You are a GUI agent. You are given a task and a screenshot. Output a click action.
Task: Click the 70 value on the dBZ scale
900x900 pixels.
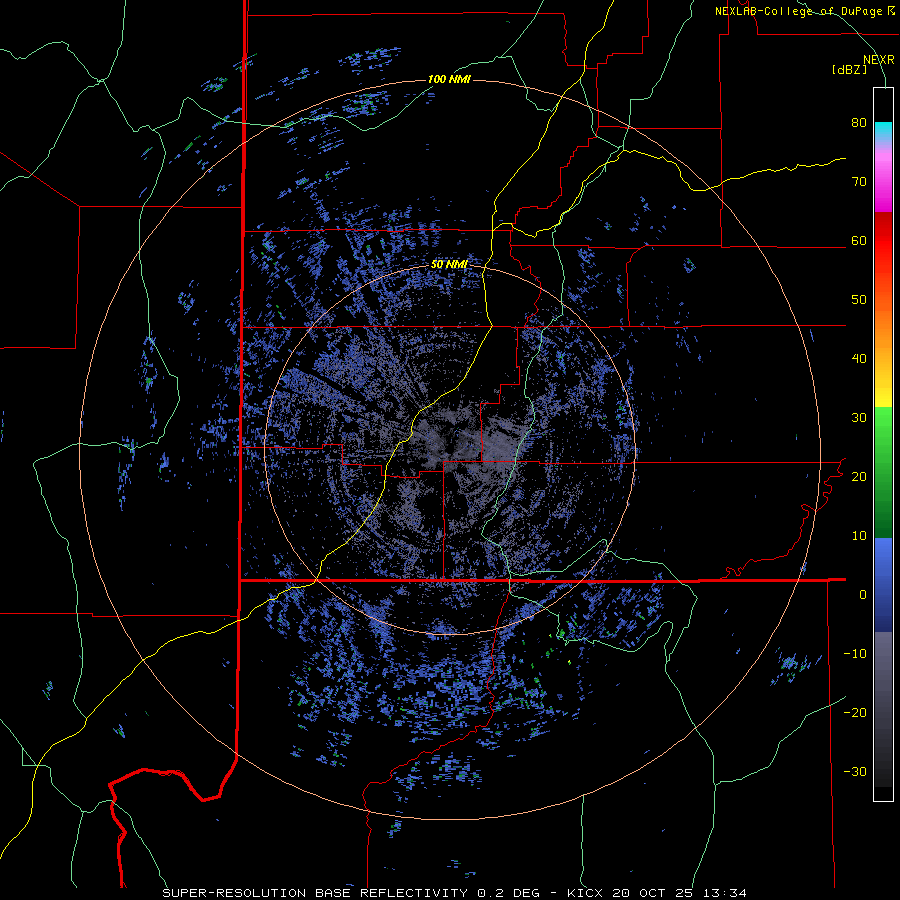click(859, 182)
